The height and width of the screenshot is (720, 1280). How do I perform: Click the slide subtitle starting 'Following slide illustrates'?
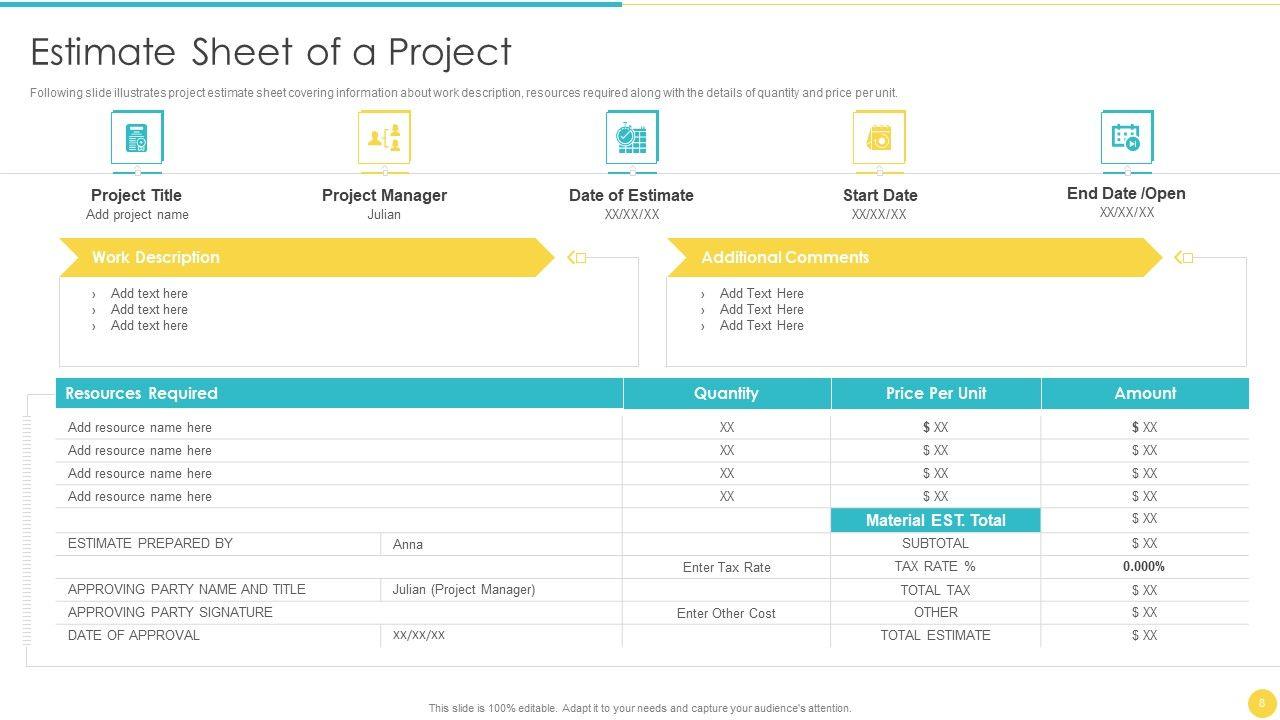tap(464, 93)
